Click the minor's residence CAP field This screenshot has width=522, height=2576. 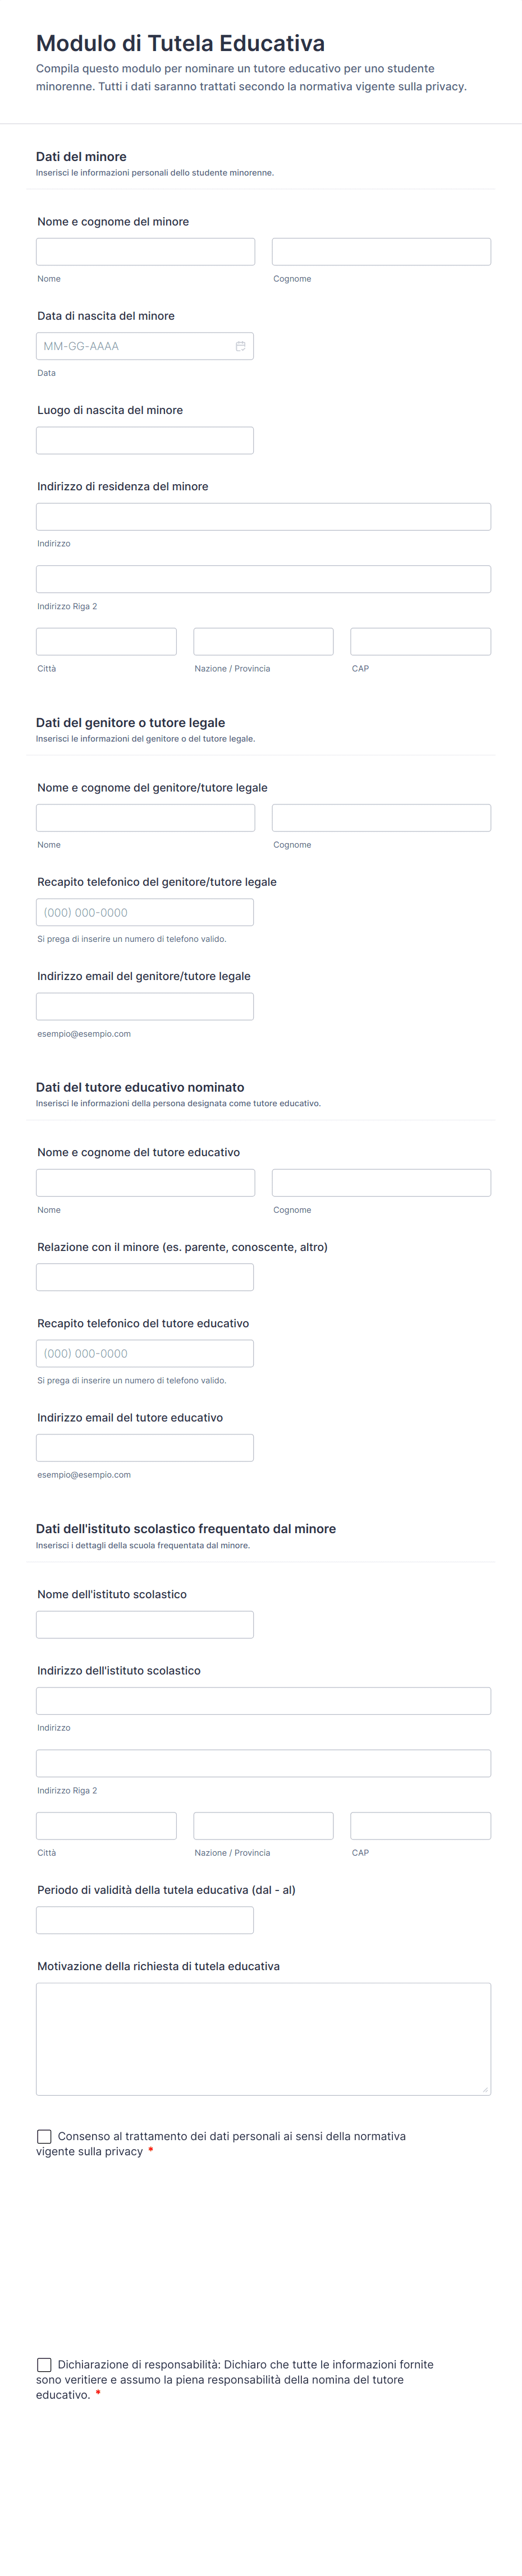coord(420,642)
